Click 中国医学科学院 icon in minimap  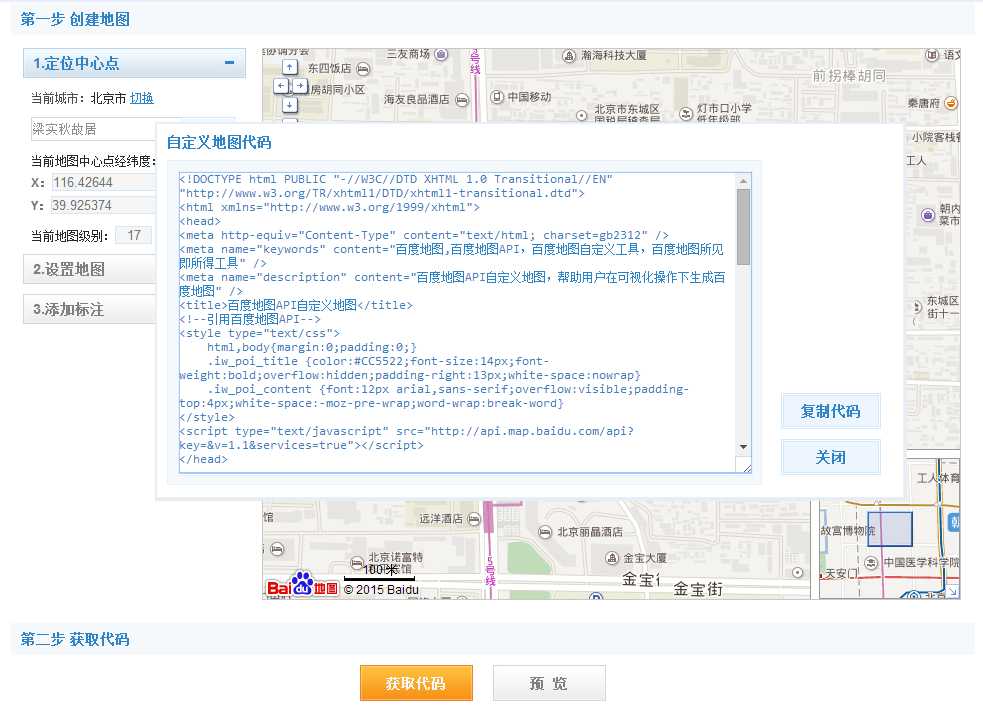871,562
